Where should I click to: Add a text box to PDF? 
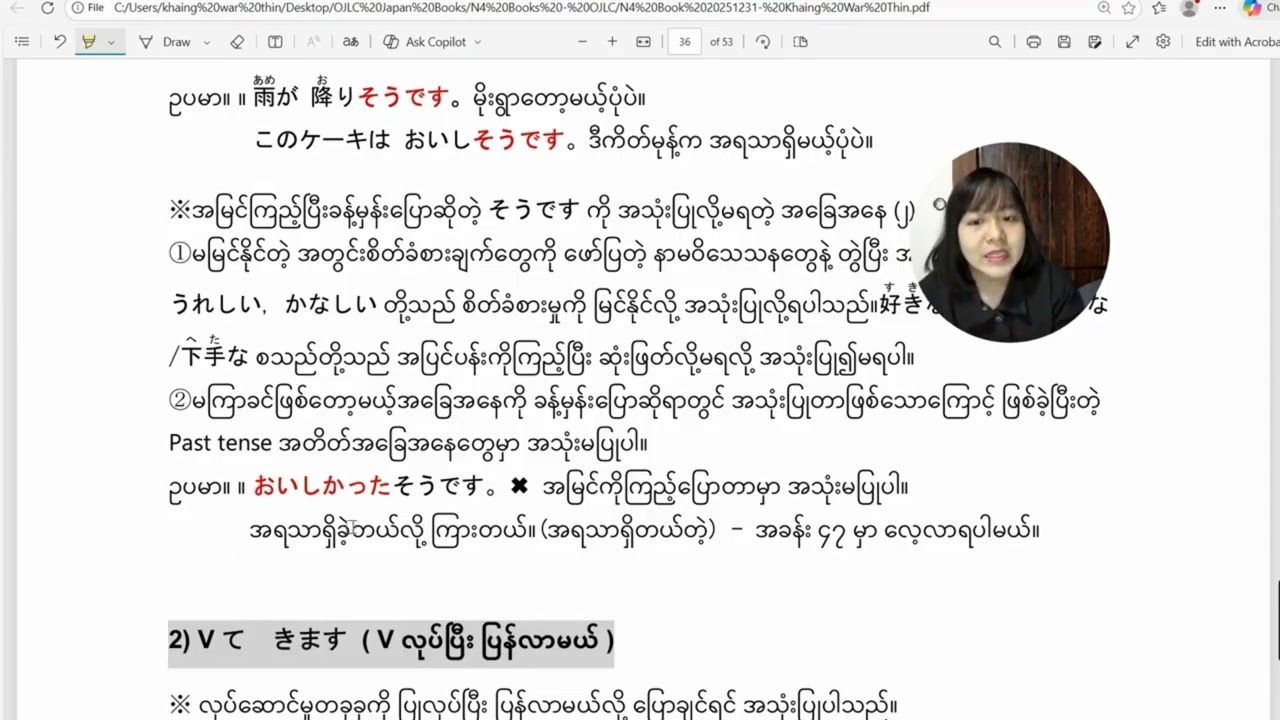(x=275, y=42)
